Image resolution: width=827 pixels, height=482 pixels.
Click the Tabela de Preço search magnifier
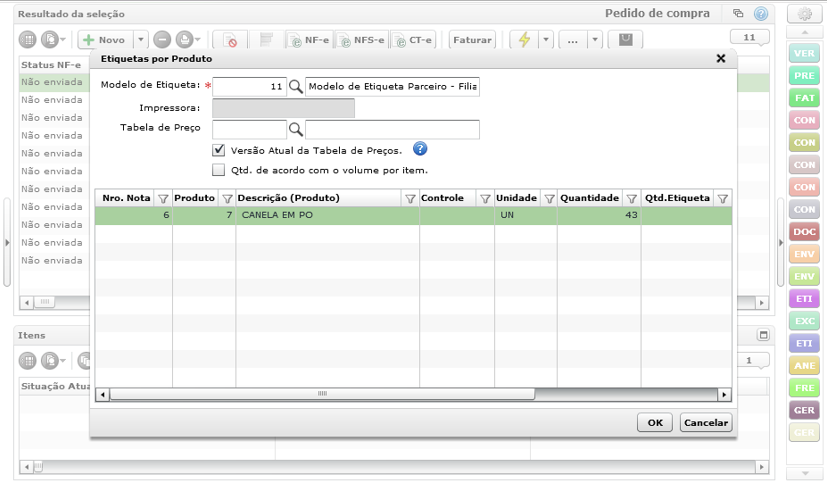pyautogui.click(x=296, y=129)
